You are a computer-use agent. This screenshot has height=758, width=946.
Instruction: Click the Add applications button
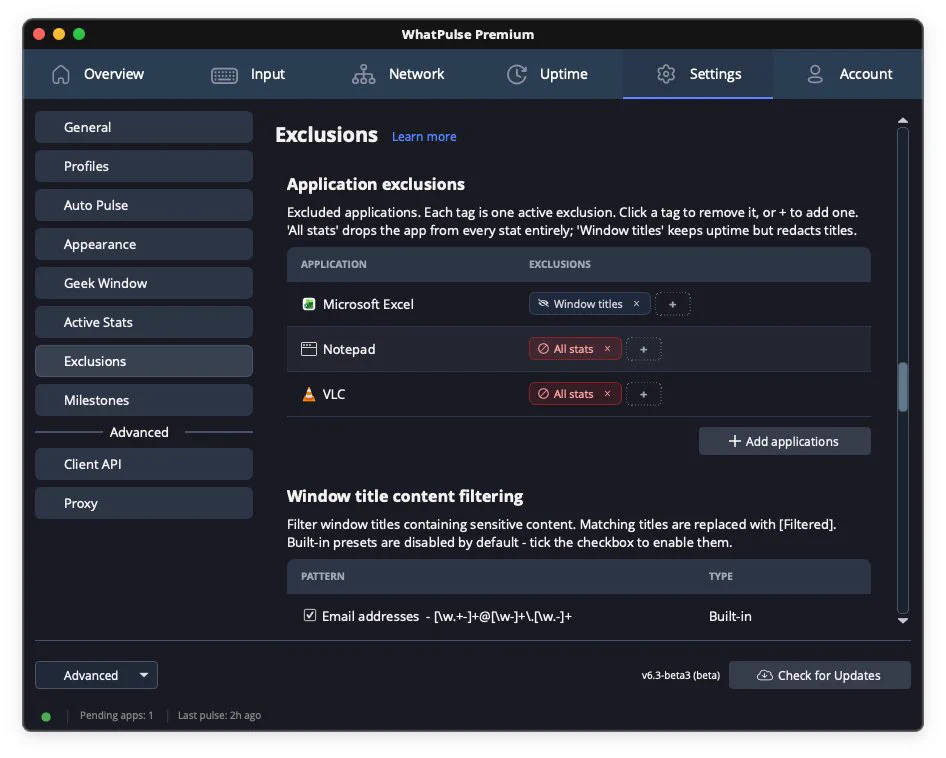(784, 441)
